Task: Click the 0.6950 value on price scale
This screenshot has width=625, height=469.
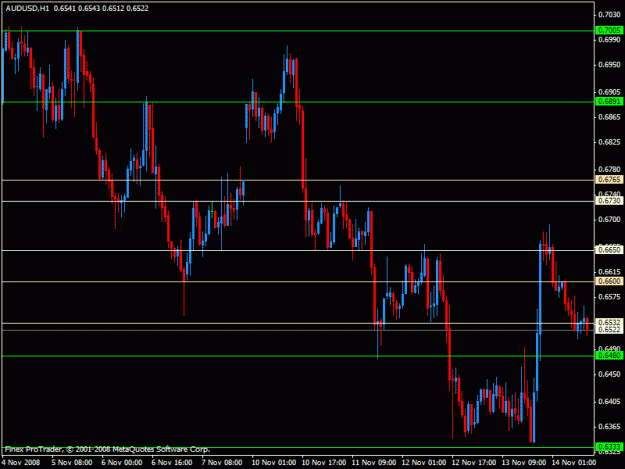Action: coord(609,65)
